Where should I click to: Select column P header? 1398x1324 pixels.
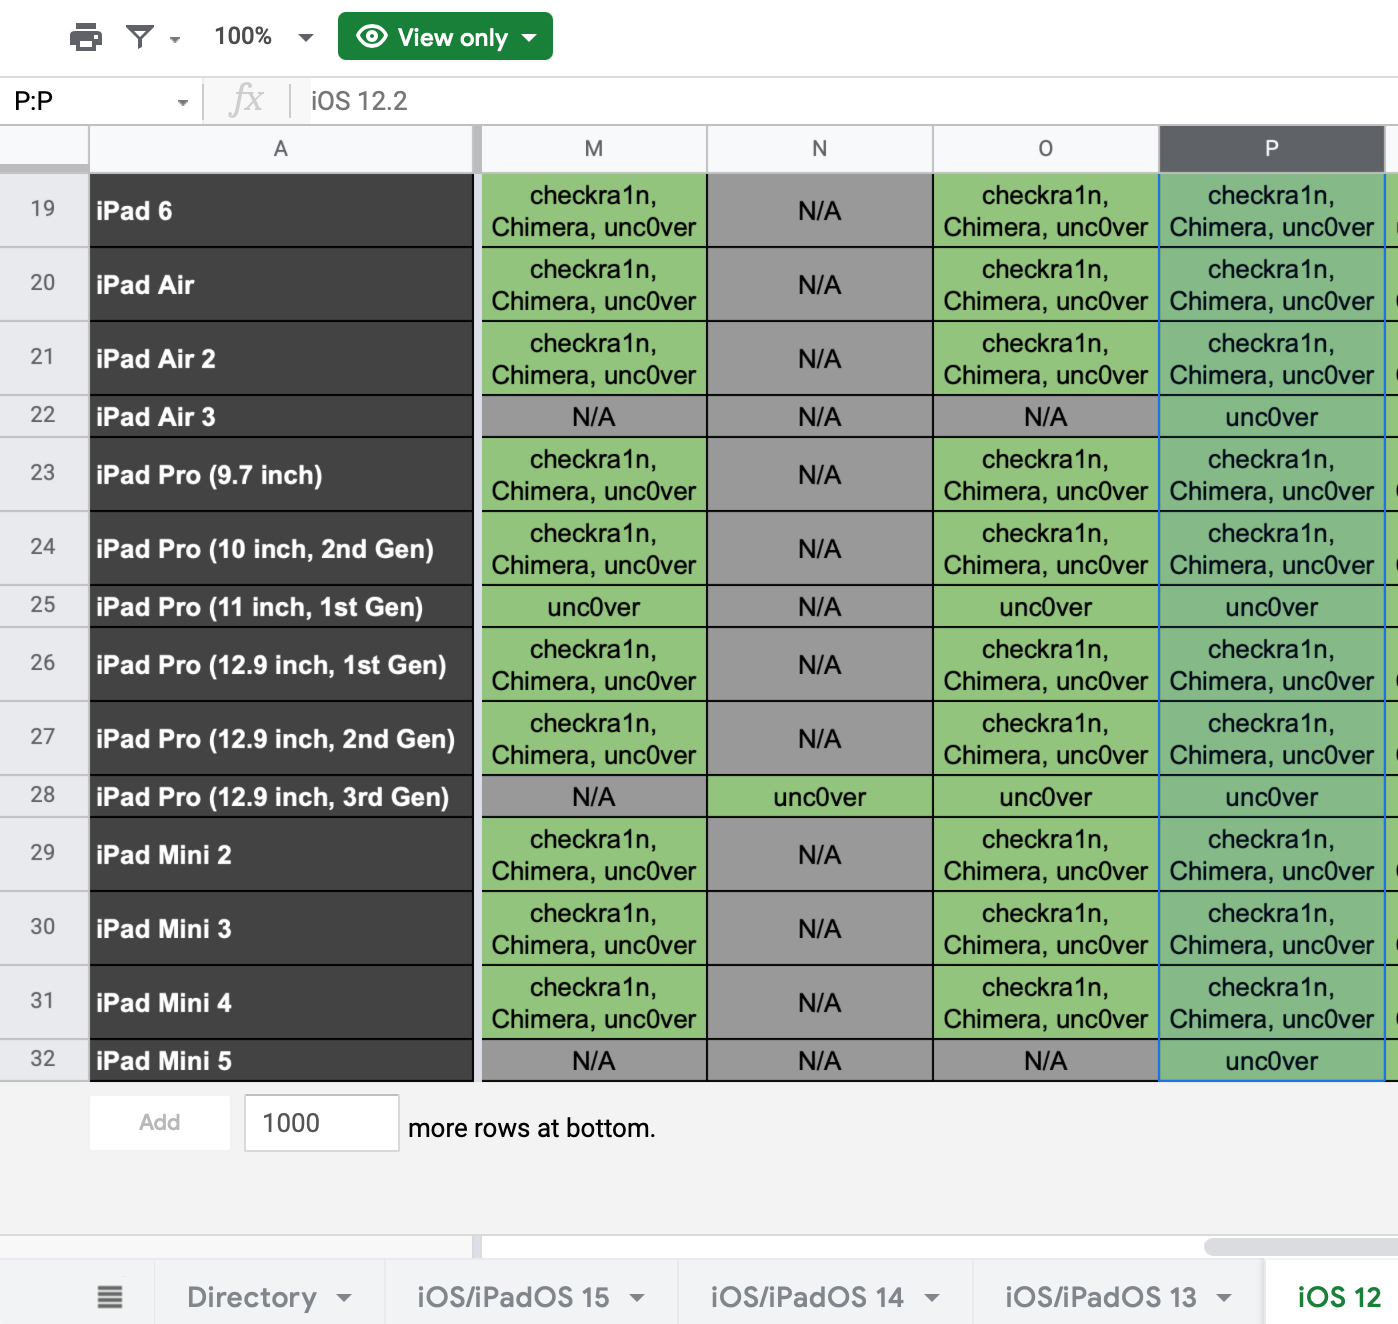pyautogui.click(x=1272, y=149)
